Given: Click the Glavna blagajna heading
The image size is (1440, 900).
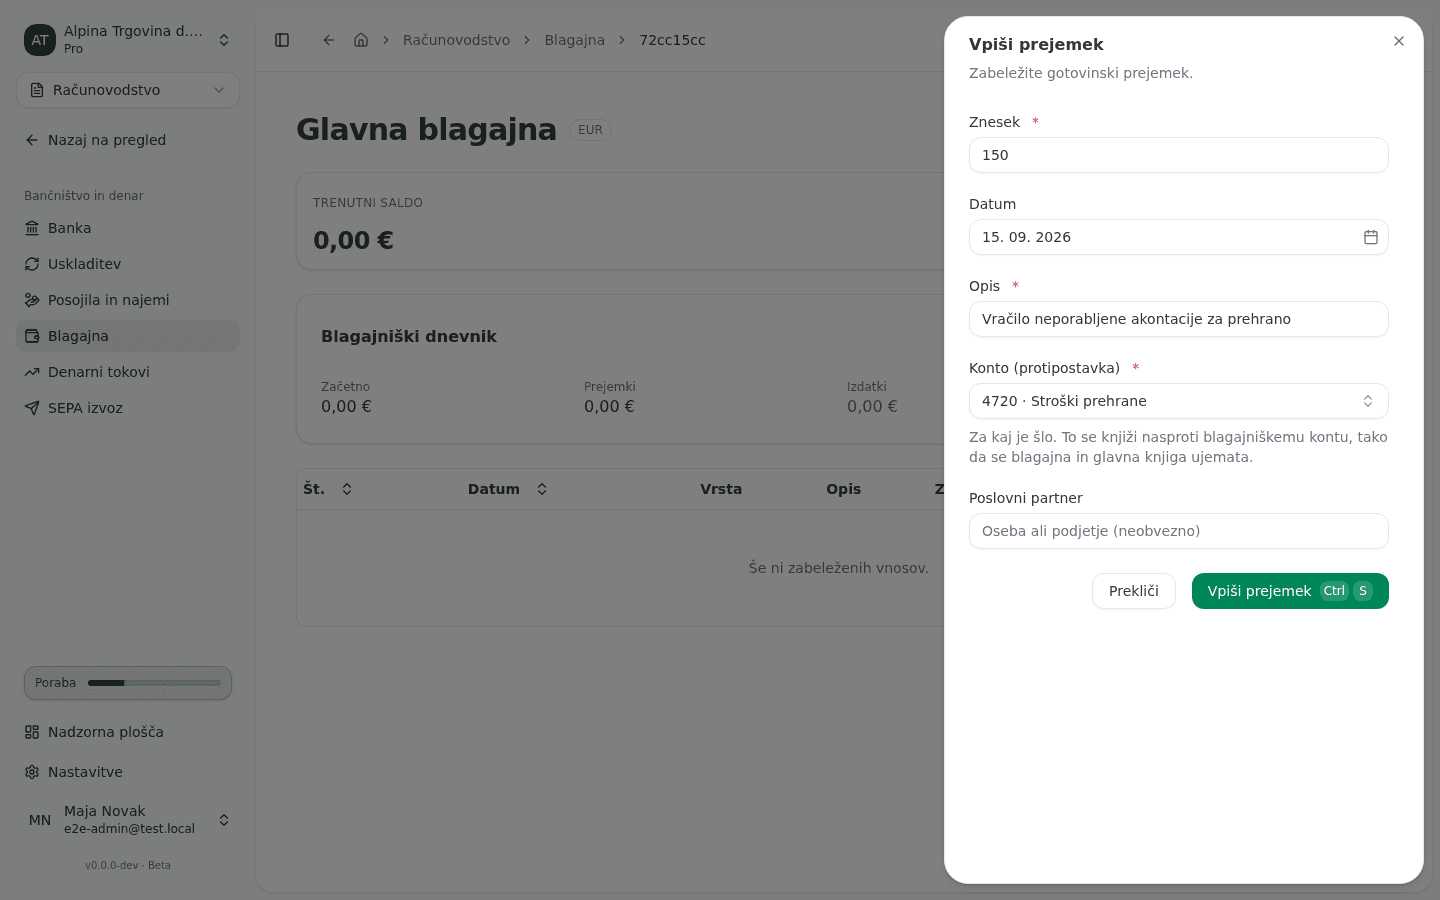Looking at the screenshot, I should (426, 129).
